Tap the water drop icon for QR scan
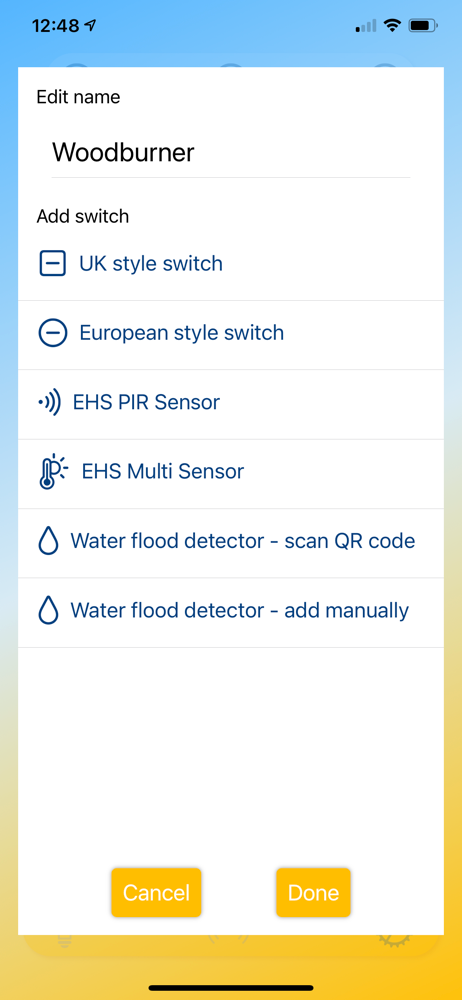Viewport: 462px width, 1000px height. tap(48, 542)
